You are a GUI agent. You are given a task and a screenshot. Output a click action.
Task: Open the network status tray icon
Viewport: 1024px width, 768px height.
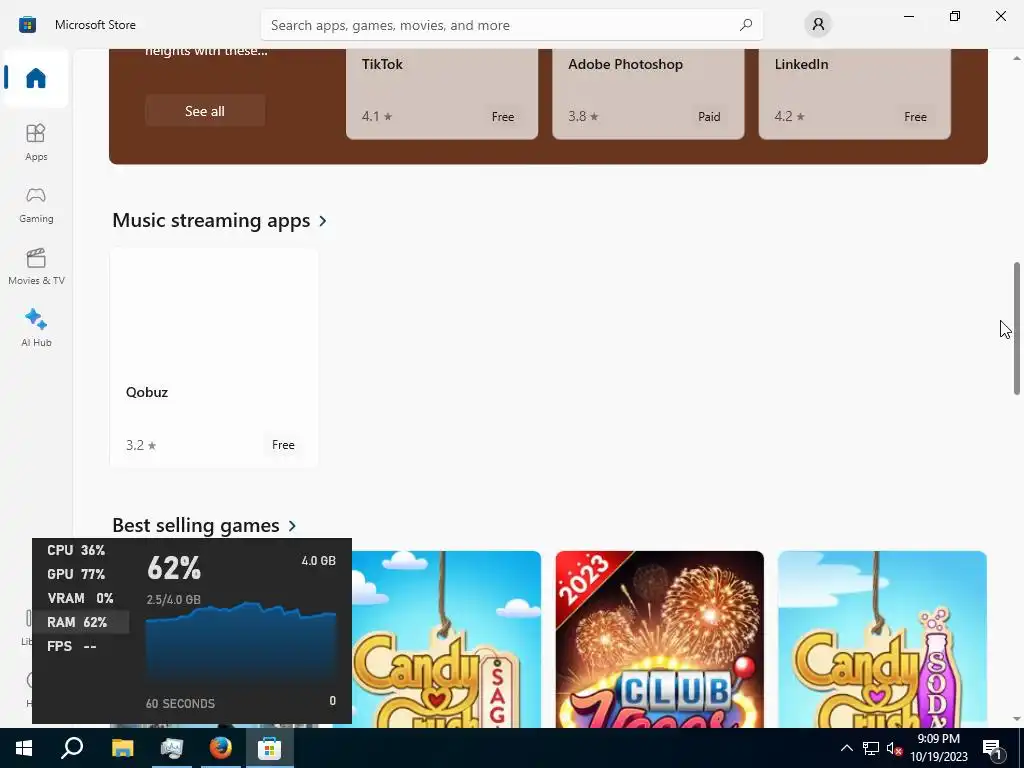[x=871, y=748]
